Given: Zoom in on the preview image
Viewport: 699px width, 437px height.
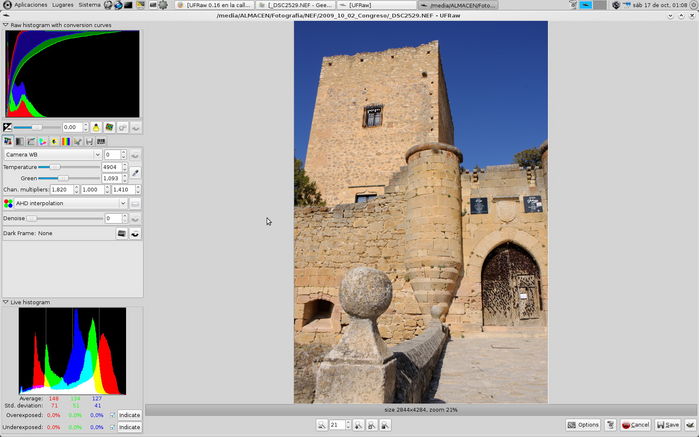Looking at the screenshot, I should coord(358,425).
